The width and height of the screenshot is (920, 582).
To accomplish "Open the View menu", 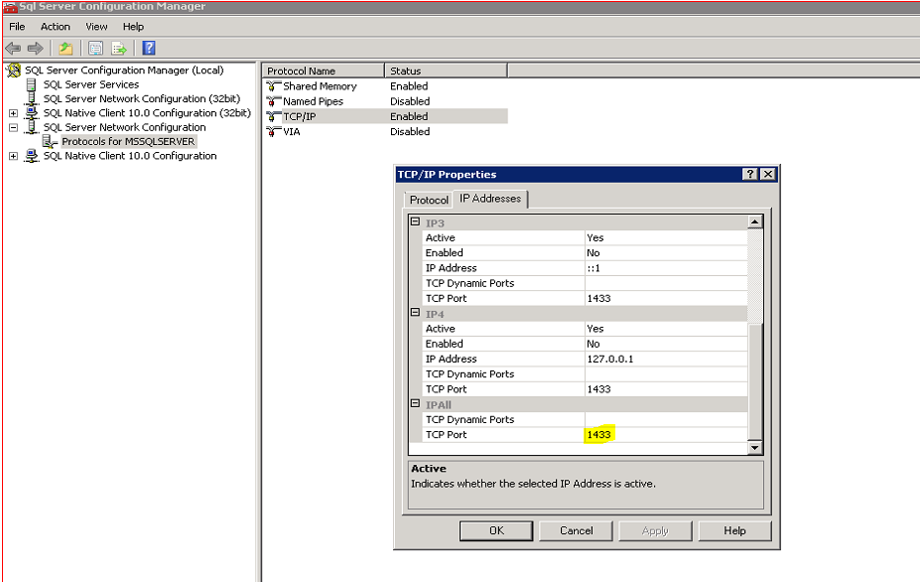I will tap(96, 26).
